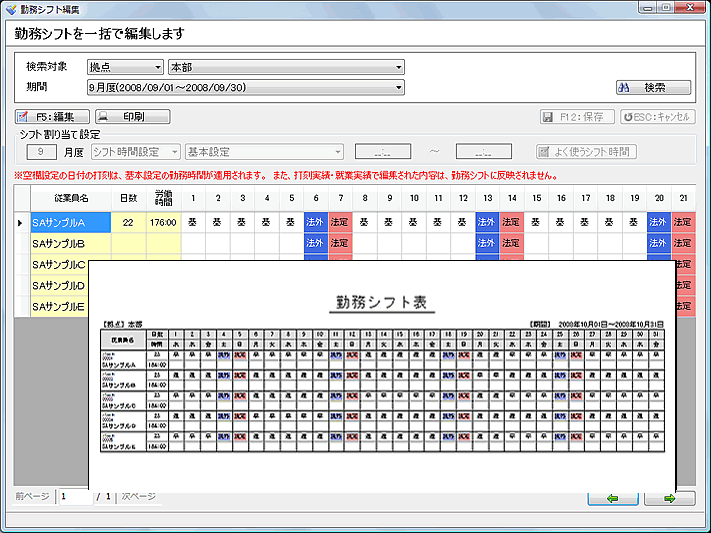This screenshot has width=711, height=533.
Task: Click the 前ページ link
Action: [32, 496]
